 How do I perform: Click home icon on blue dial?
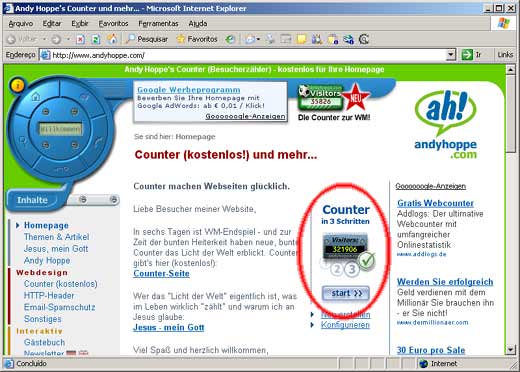36,97
